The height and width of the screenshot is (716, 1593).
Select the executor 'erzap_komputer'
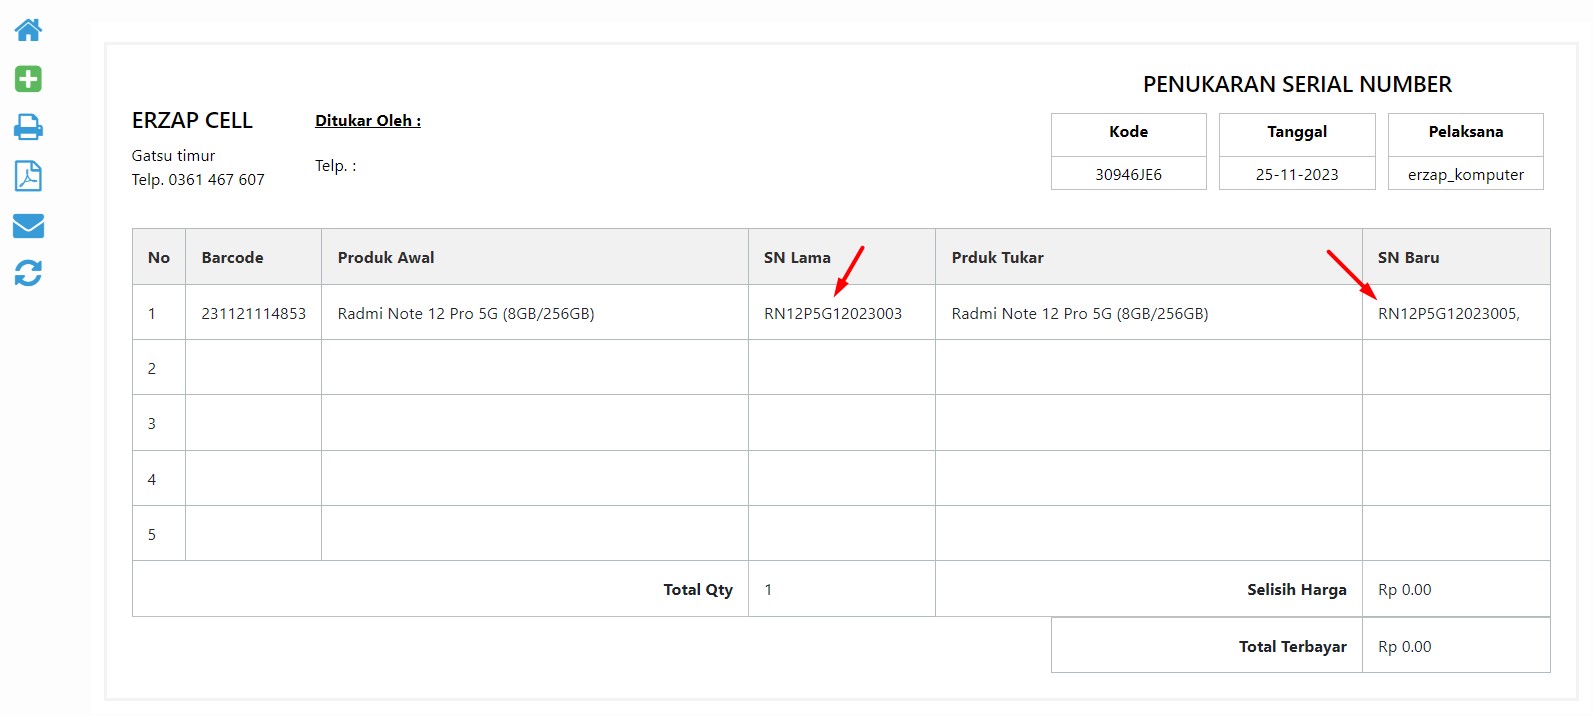(1466, 175)
